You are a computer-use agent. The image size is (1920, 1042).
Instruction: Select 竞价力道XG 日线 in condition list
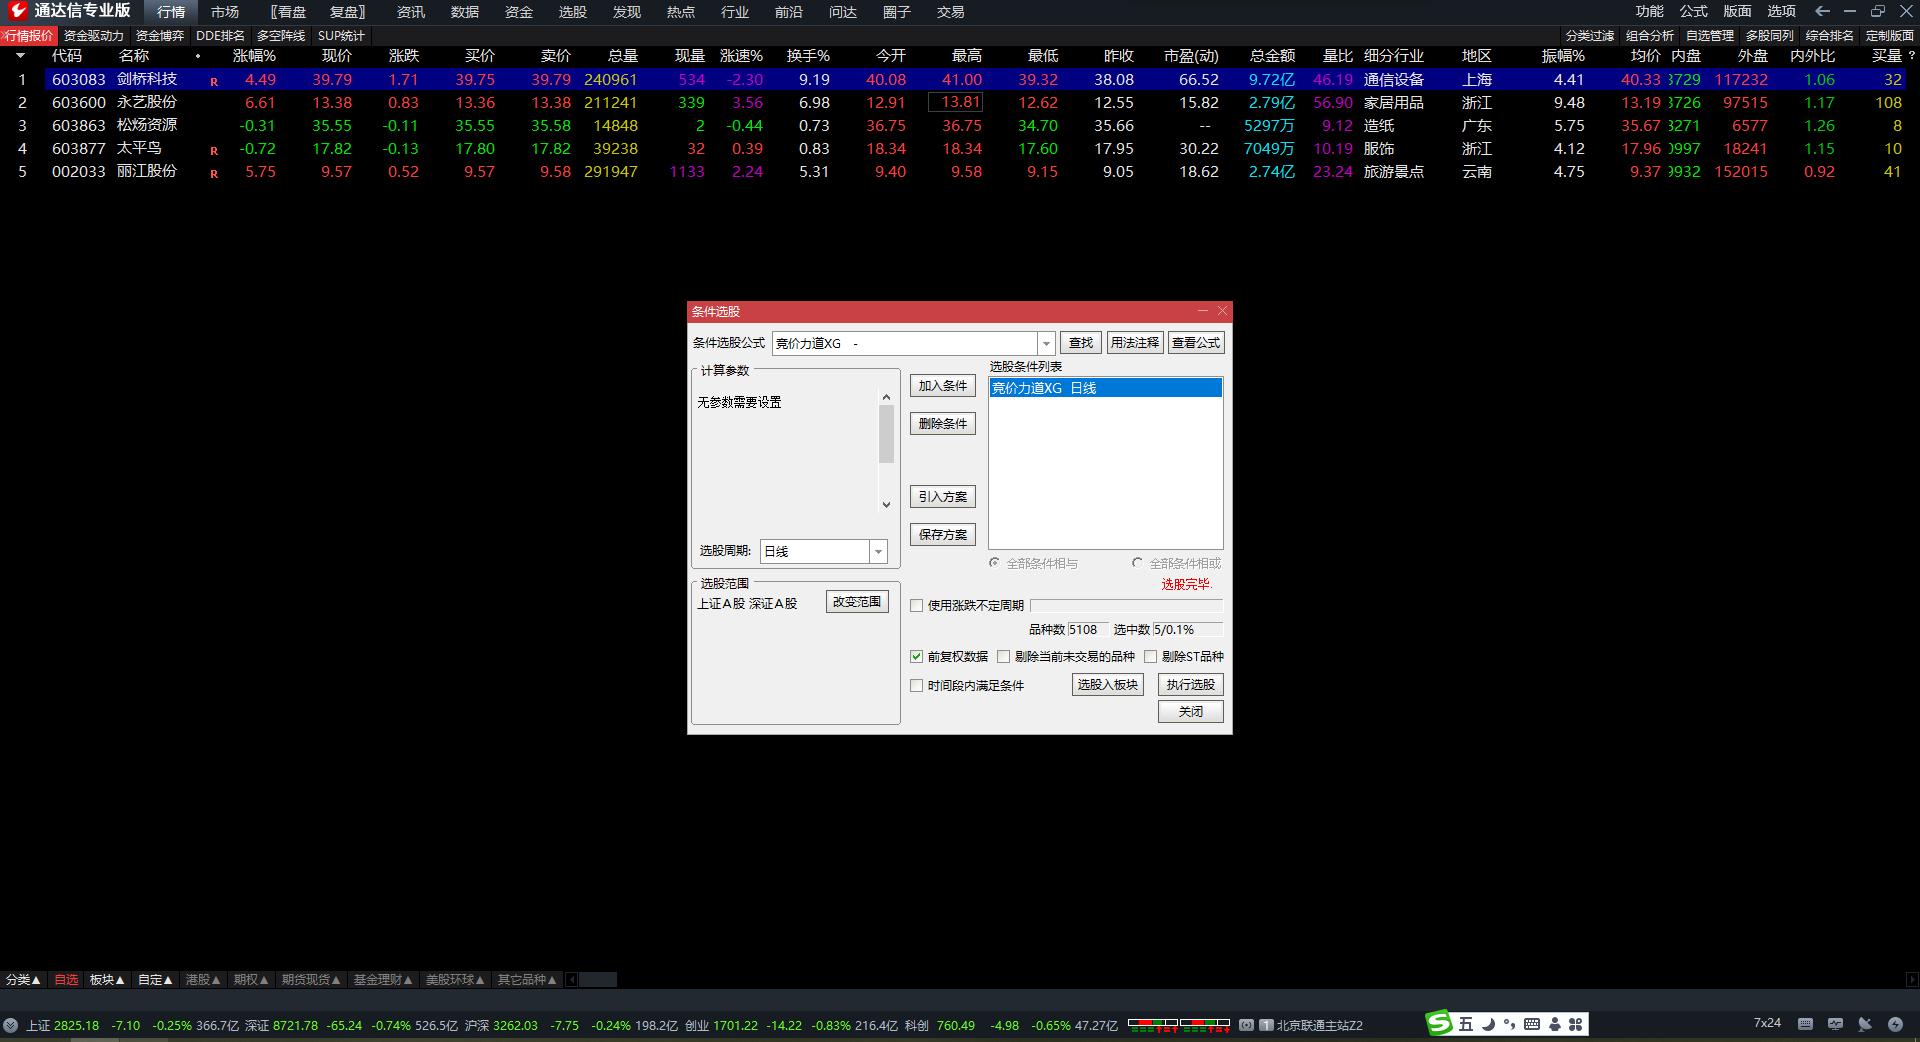coord(1106,388)
